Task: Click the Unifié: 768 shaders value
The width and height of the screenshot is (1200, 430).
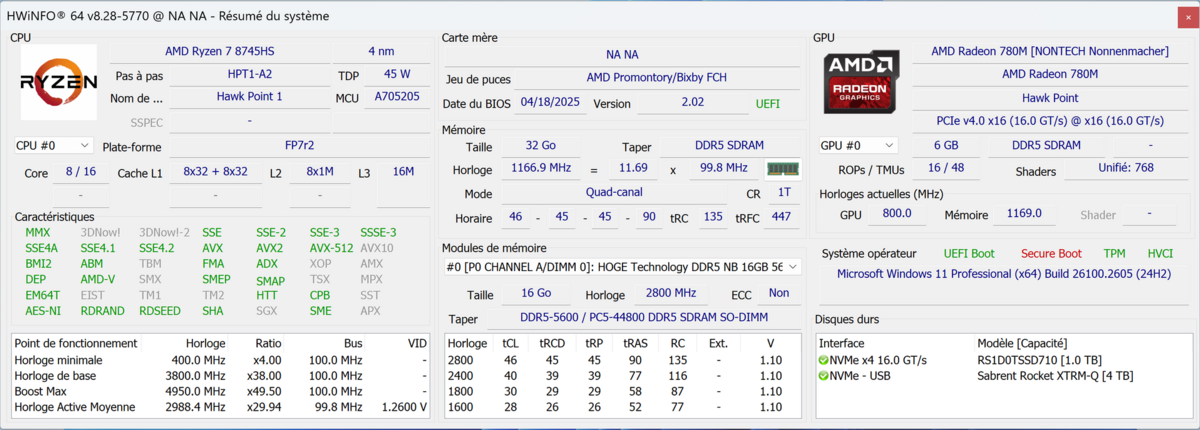Action: pyautogui.click(x=1125, y=170)
